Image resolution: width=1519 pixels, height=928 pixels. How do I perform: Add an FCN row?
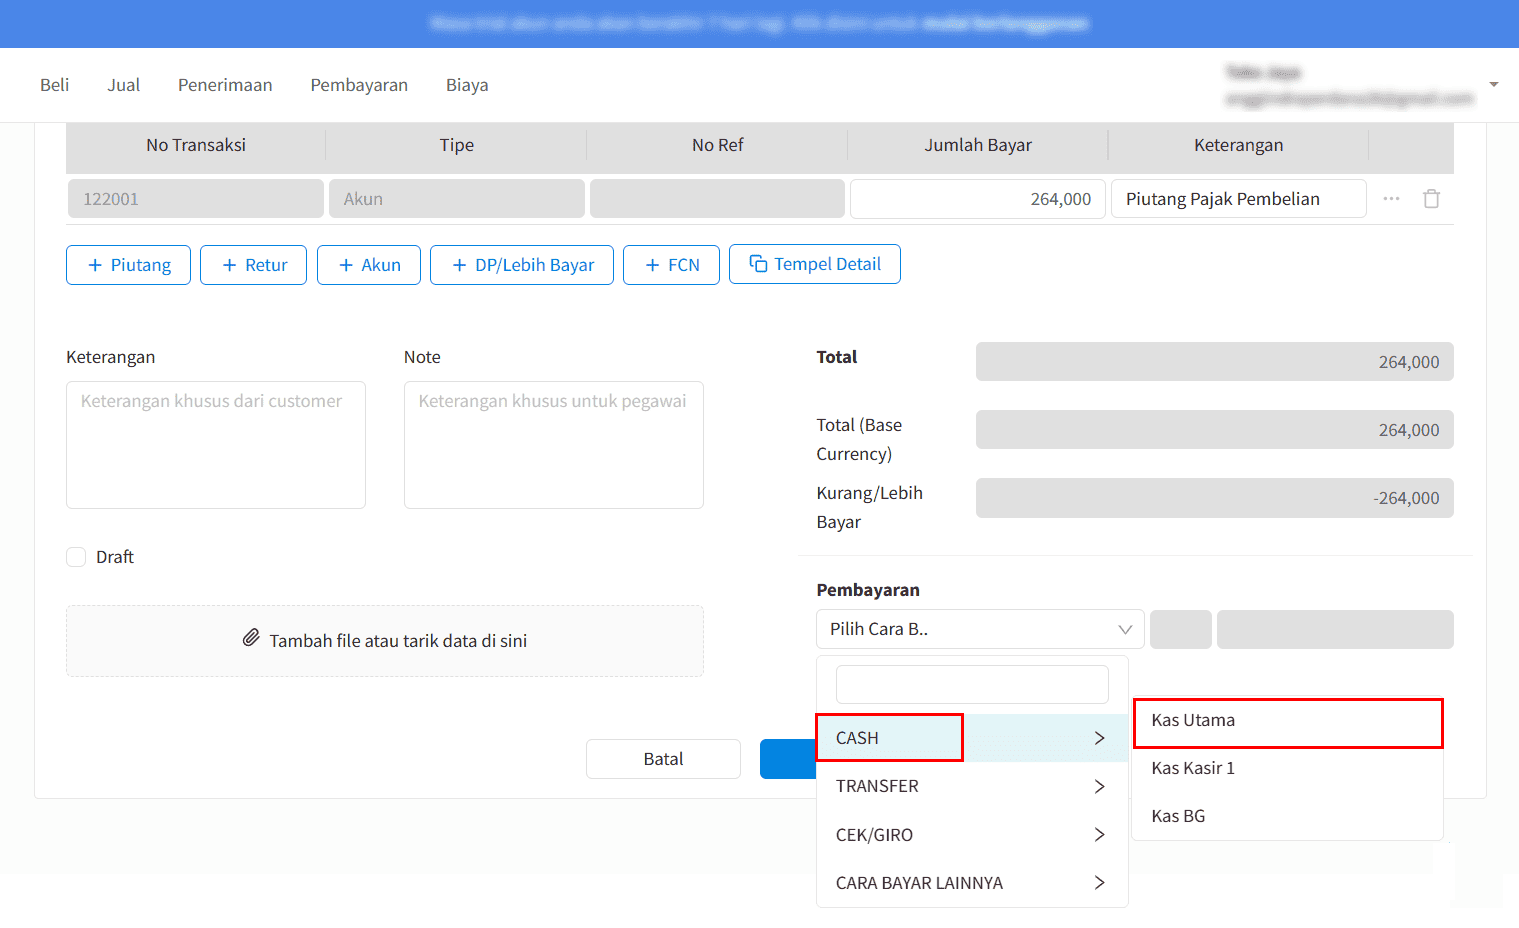pyautogui.click(x=671, y=265)
